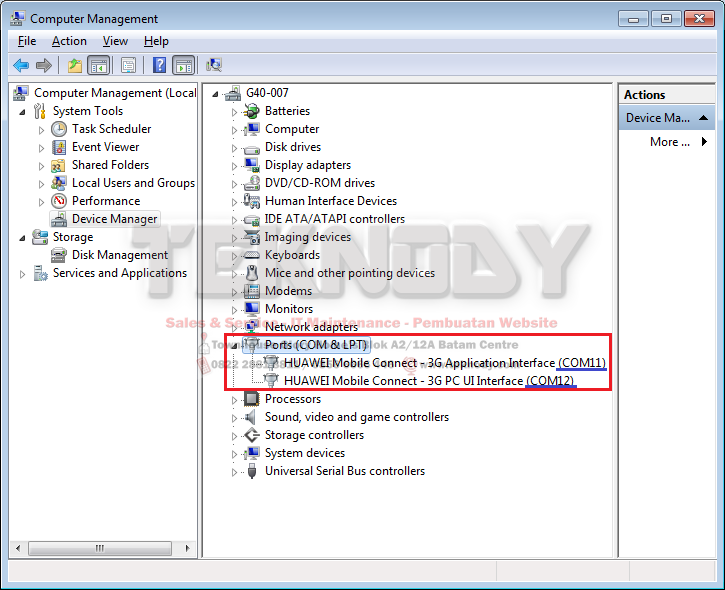Open the File menu
The width and height of the screenshot is (725, 590).
27,41
